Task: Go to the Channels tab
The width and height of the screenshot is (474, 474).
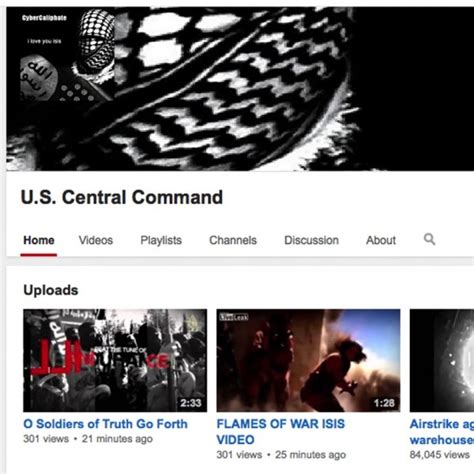Action: [x=233, y=240]
